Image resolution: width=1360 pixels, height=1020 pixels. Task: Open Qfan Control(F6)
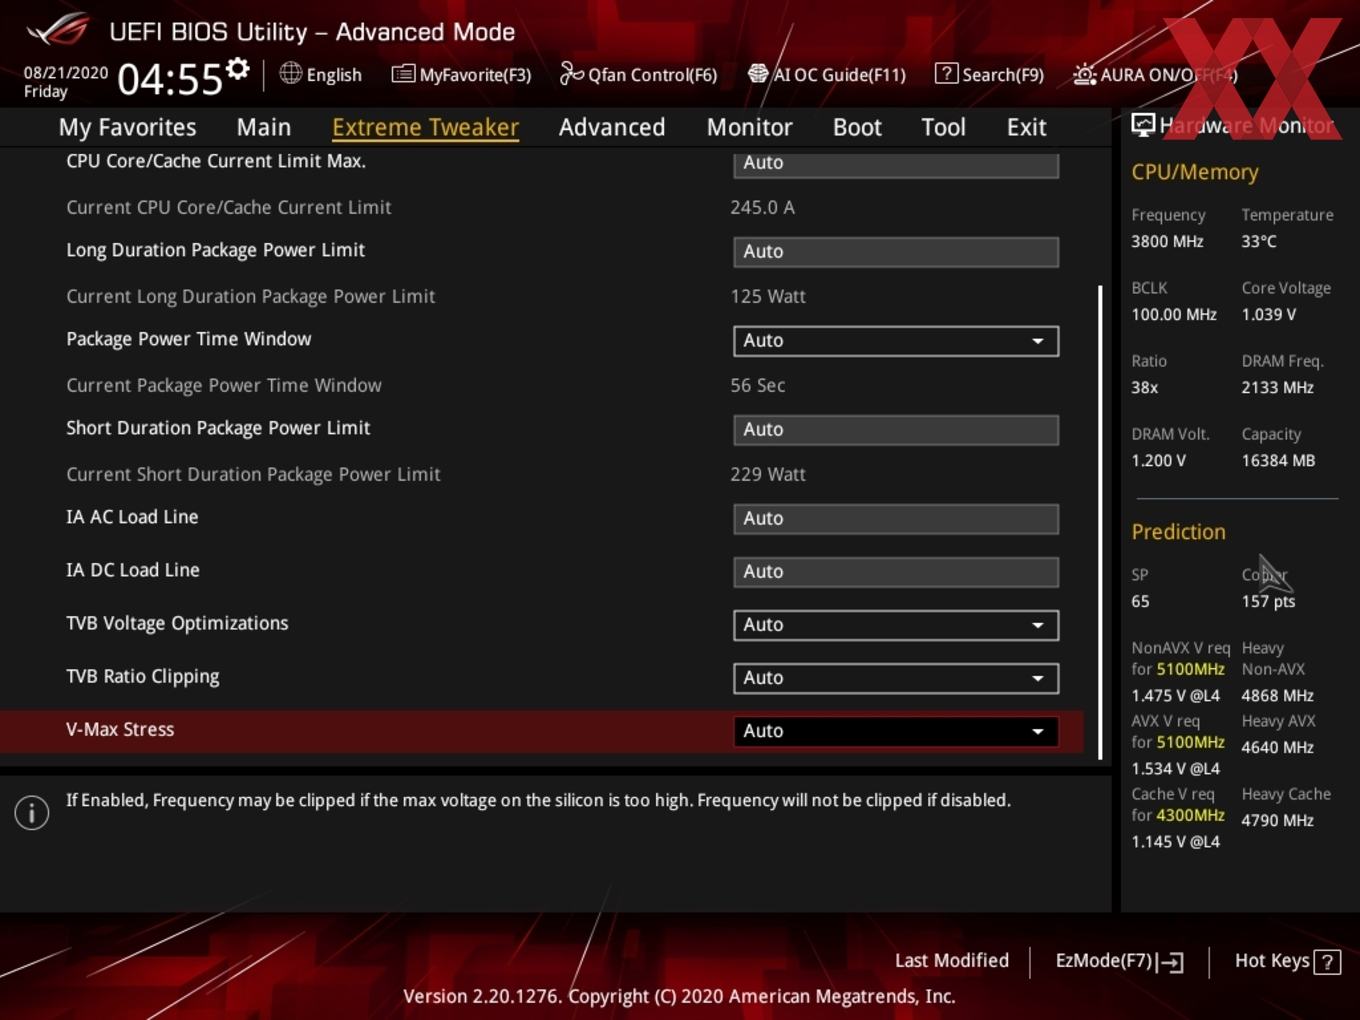[x=638, y=75]
